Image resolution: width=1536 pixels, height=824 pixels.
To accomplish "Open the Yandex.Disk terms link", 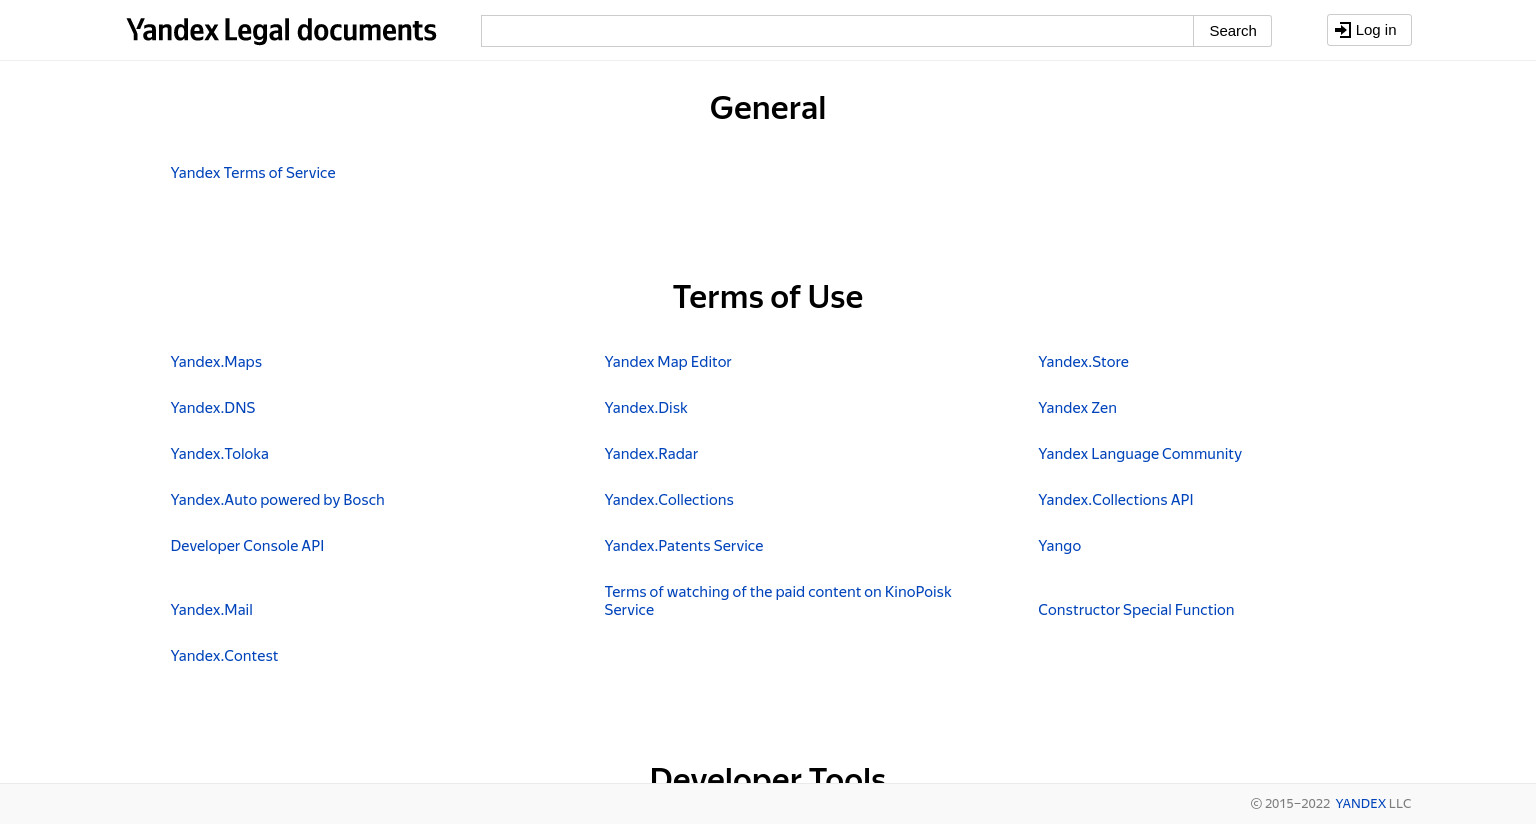I will [646, 408].
